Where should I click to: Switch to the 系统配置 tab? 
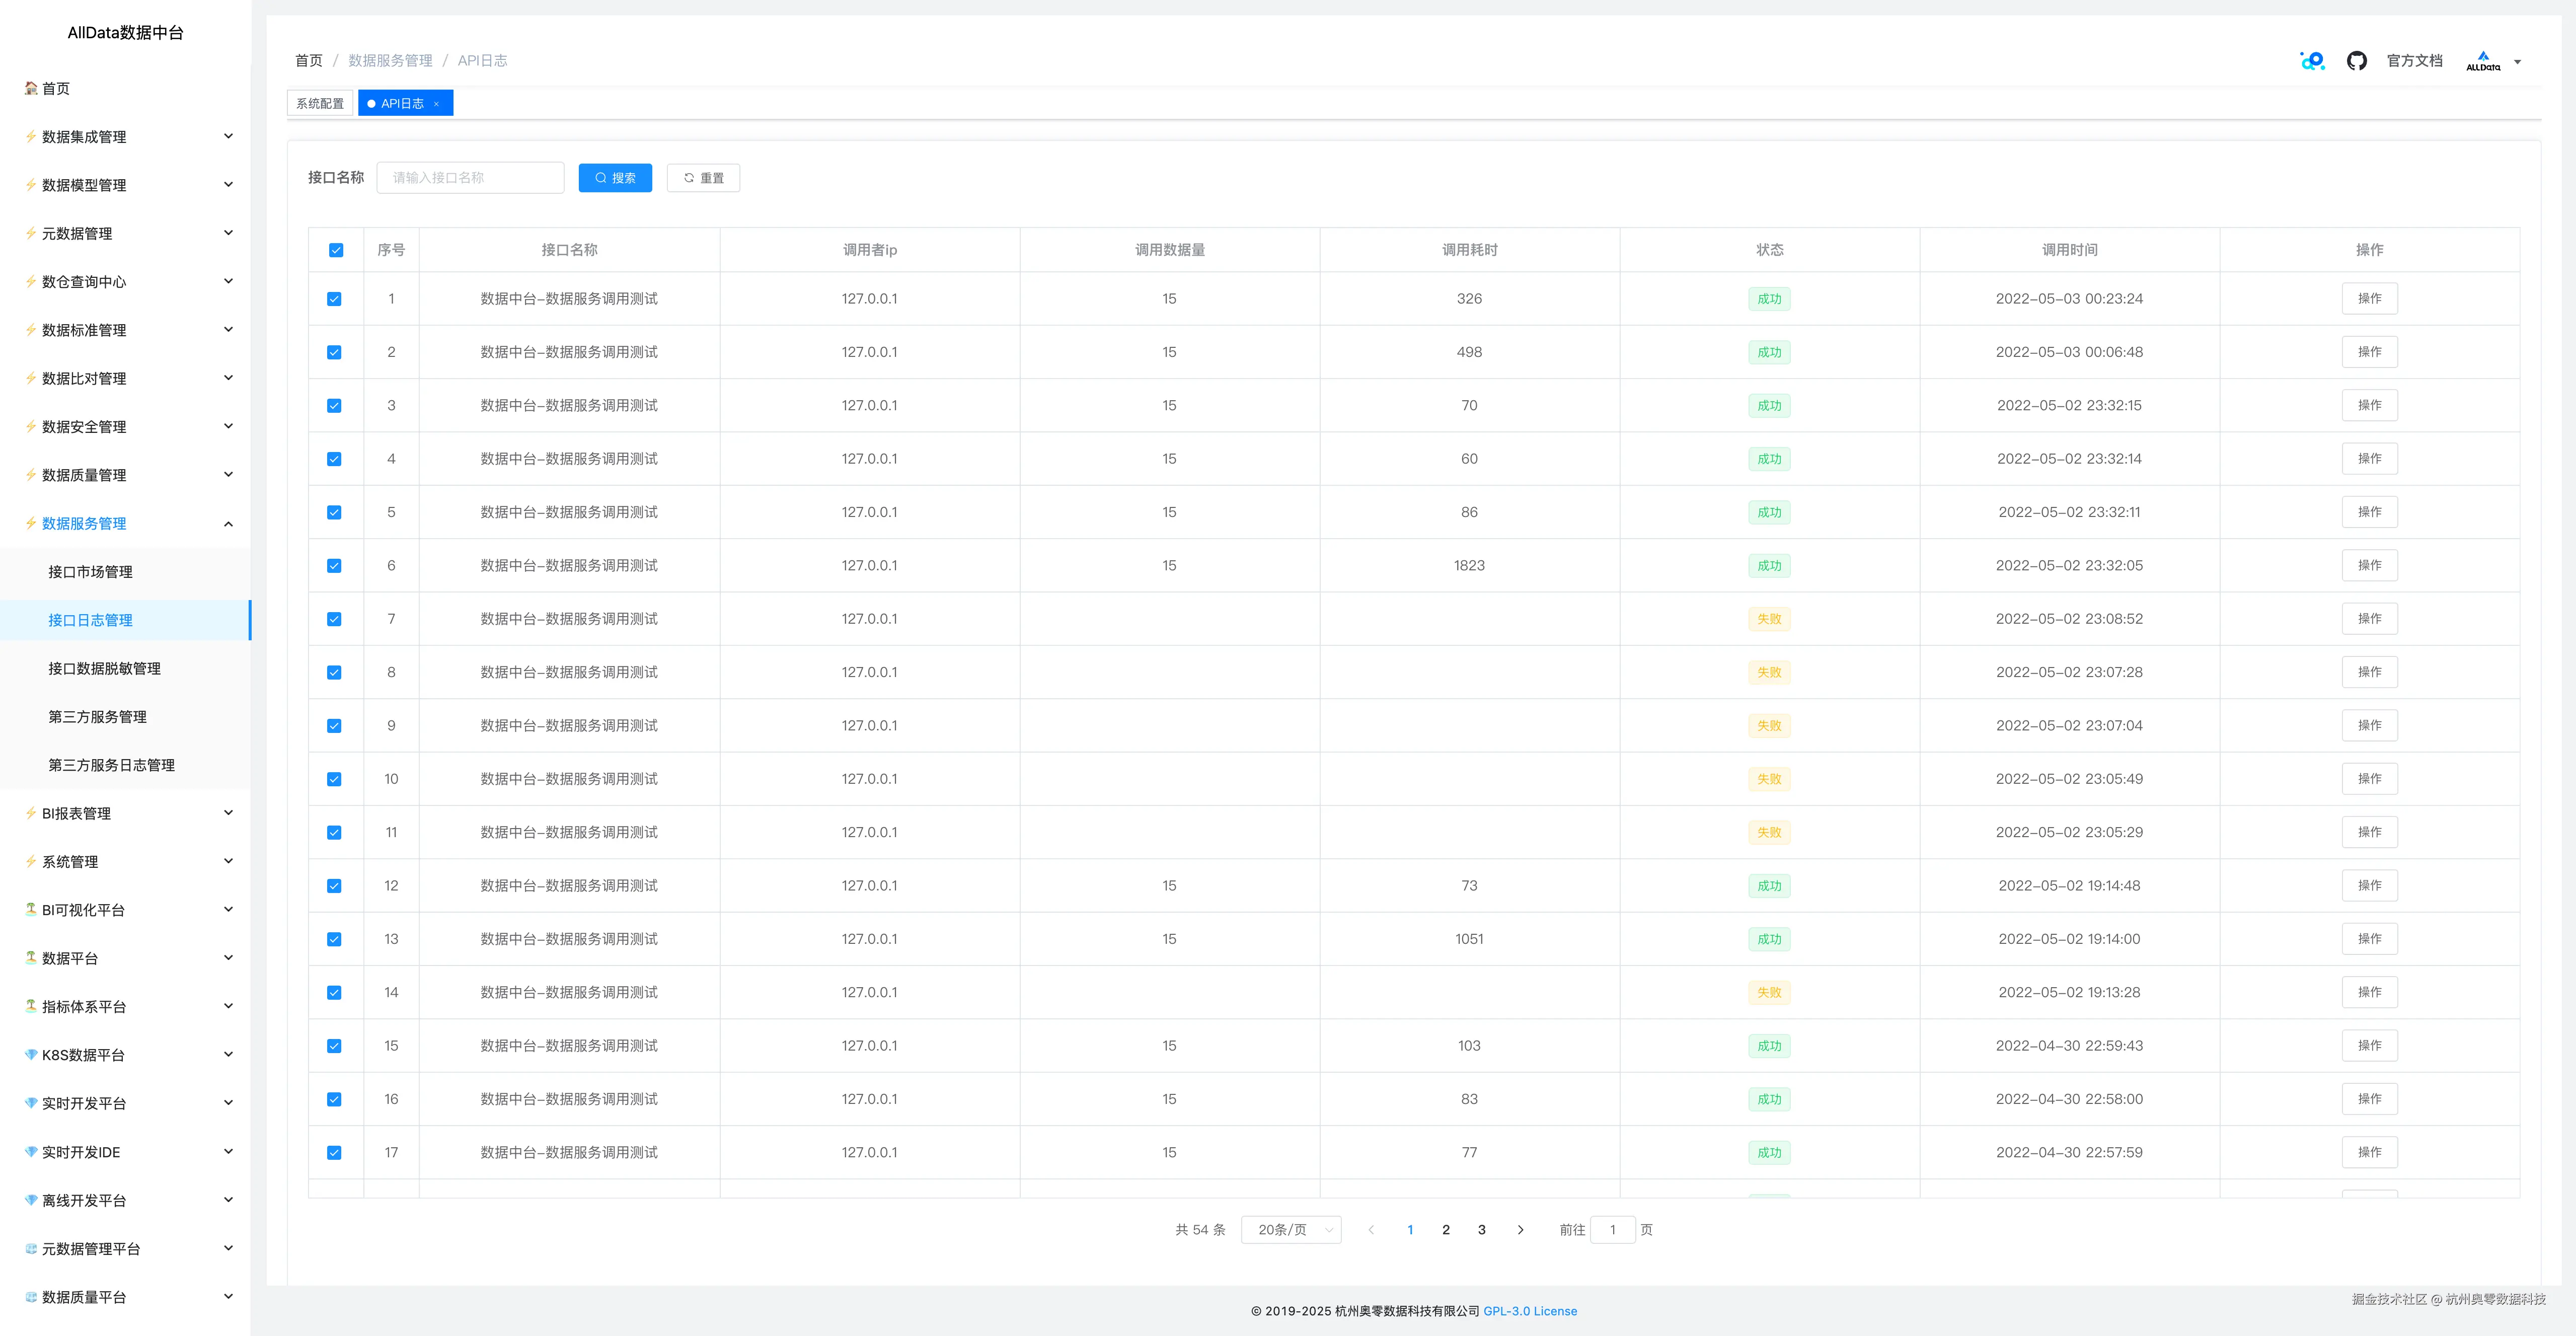[320, 104]
